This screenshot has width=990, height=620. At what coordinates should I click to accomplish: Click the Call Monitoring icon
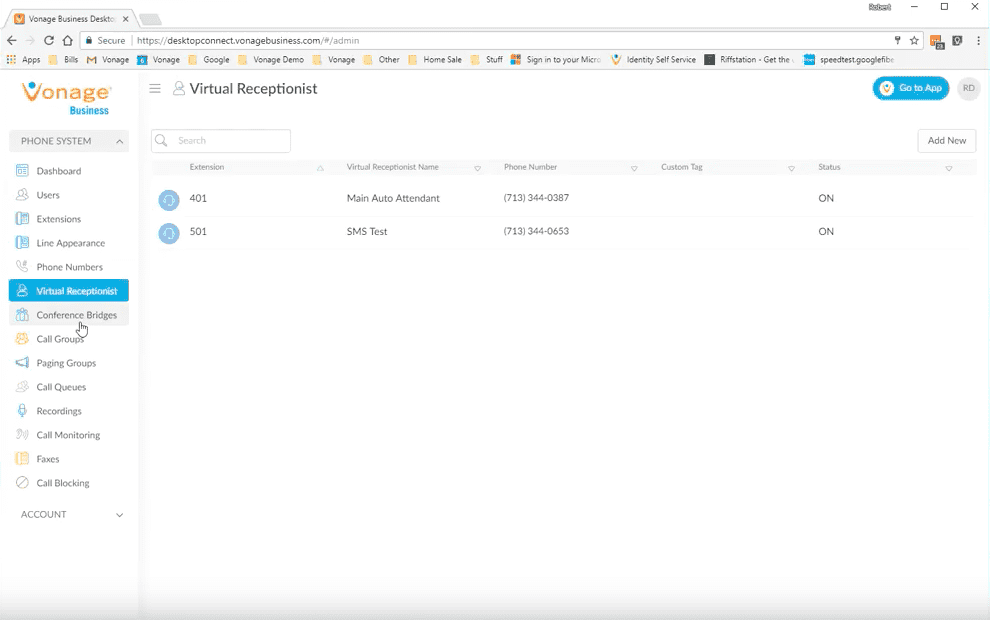click(x=22, y=434)
